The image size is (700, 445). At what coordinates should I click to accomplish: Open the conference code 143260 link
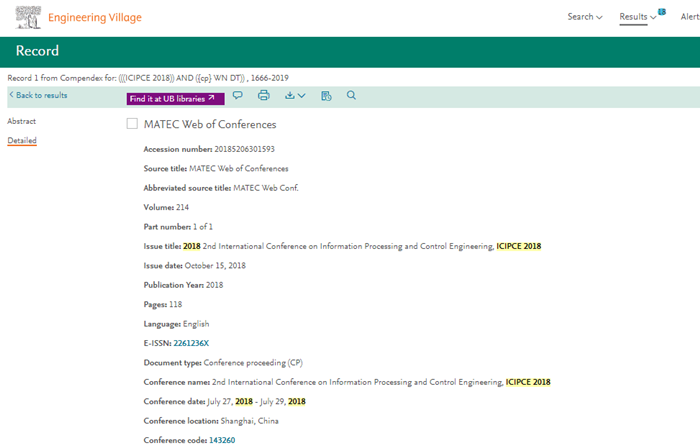pos(222,440)
